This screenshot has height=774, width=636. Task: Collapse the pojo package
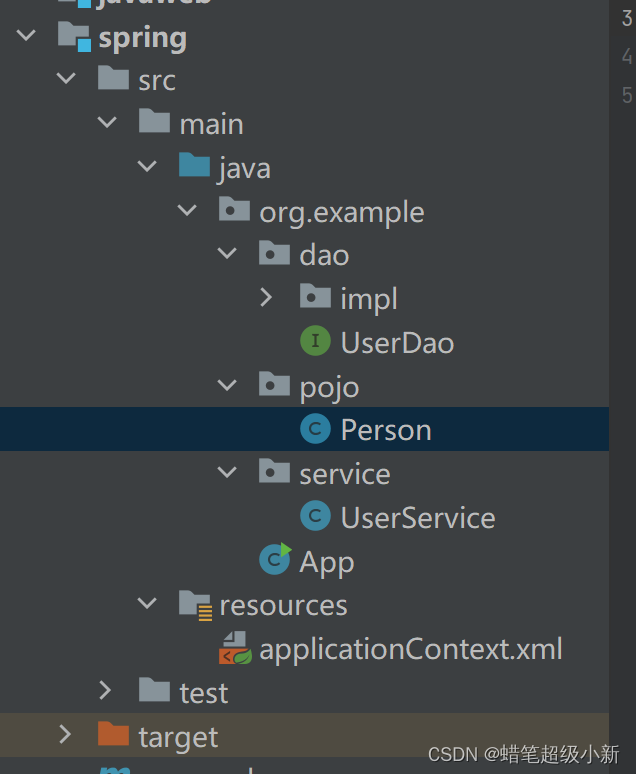227,385
